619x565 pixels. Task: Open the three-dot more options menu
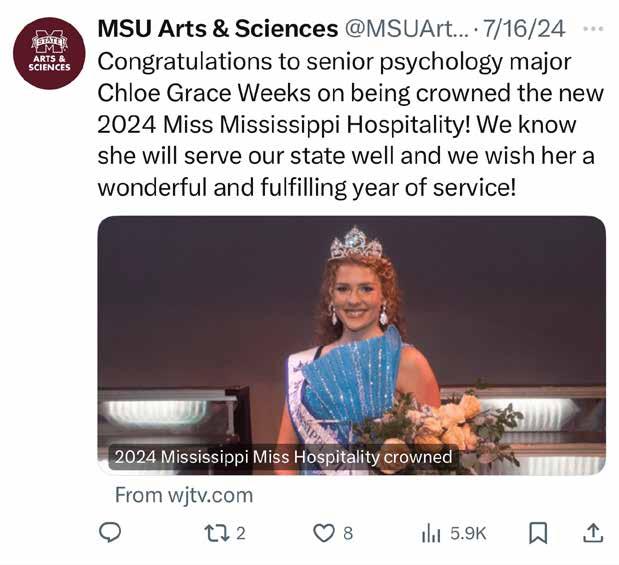point(593,29)
